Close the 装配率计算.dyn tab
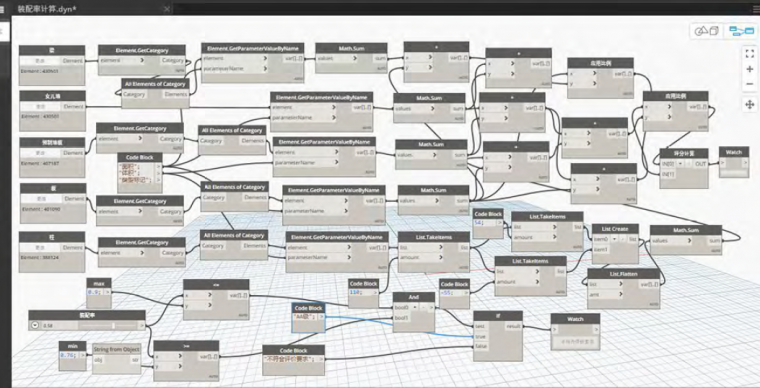The height and width of the screenshot is (388, 760). pyautogui.click(x=167, y=9)
